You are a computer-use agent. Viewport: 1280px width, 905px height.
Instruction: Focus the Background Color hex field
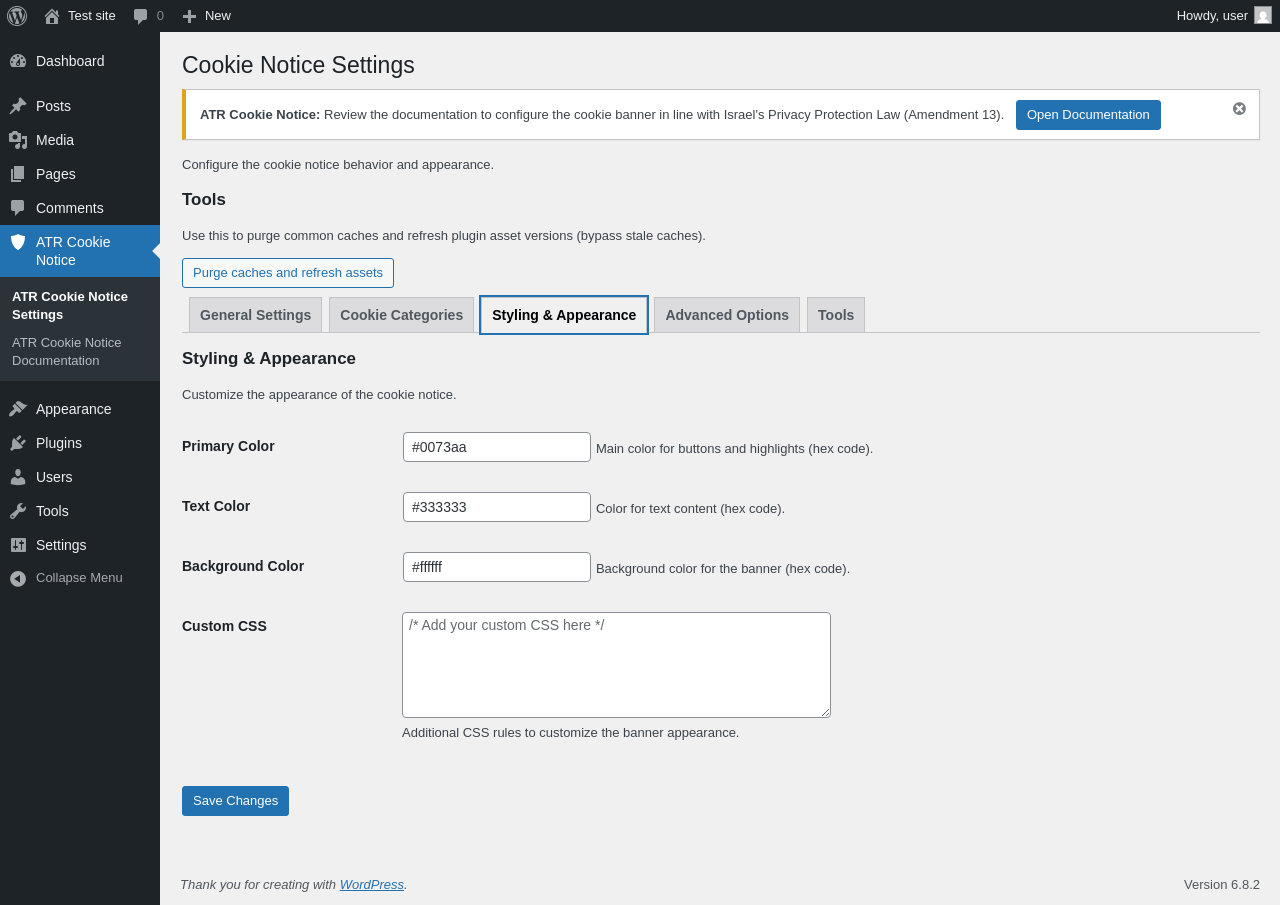[x=497, y=567]
